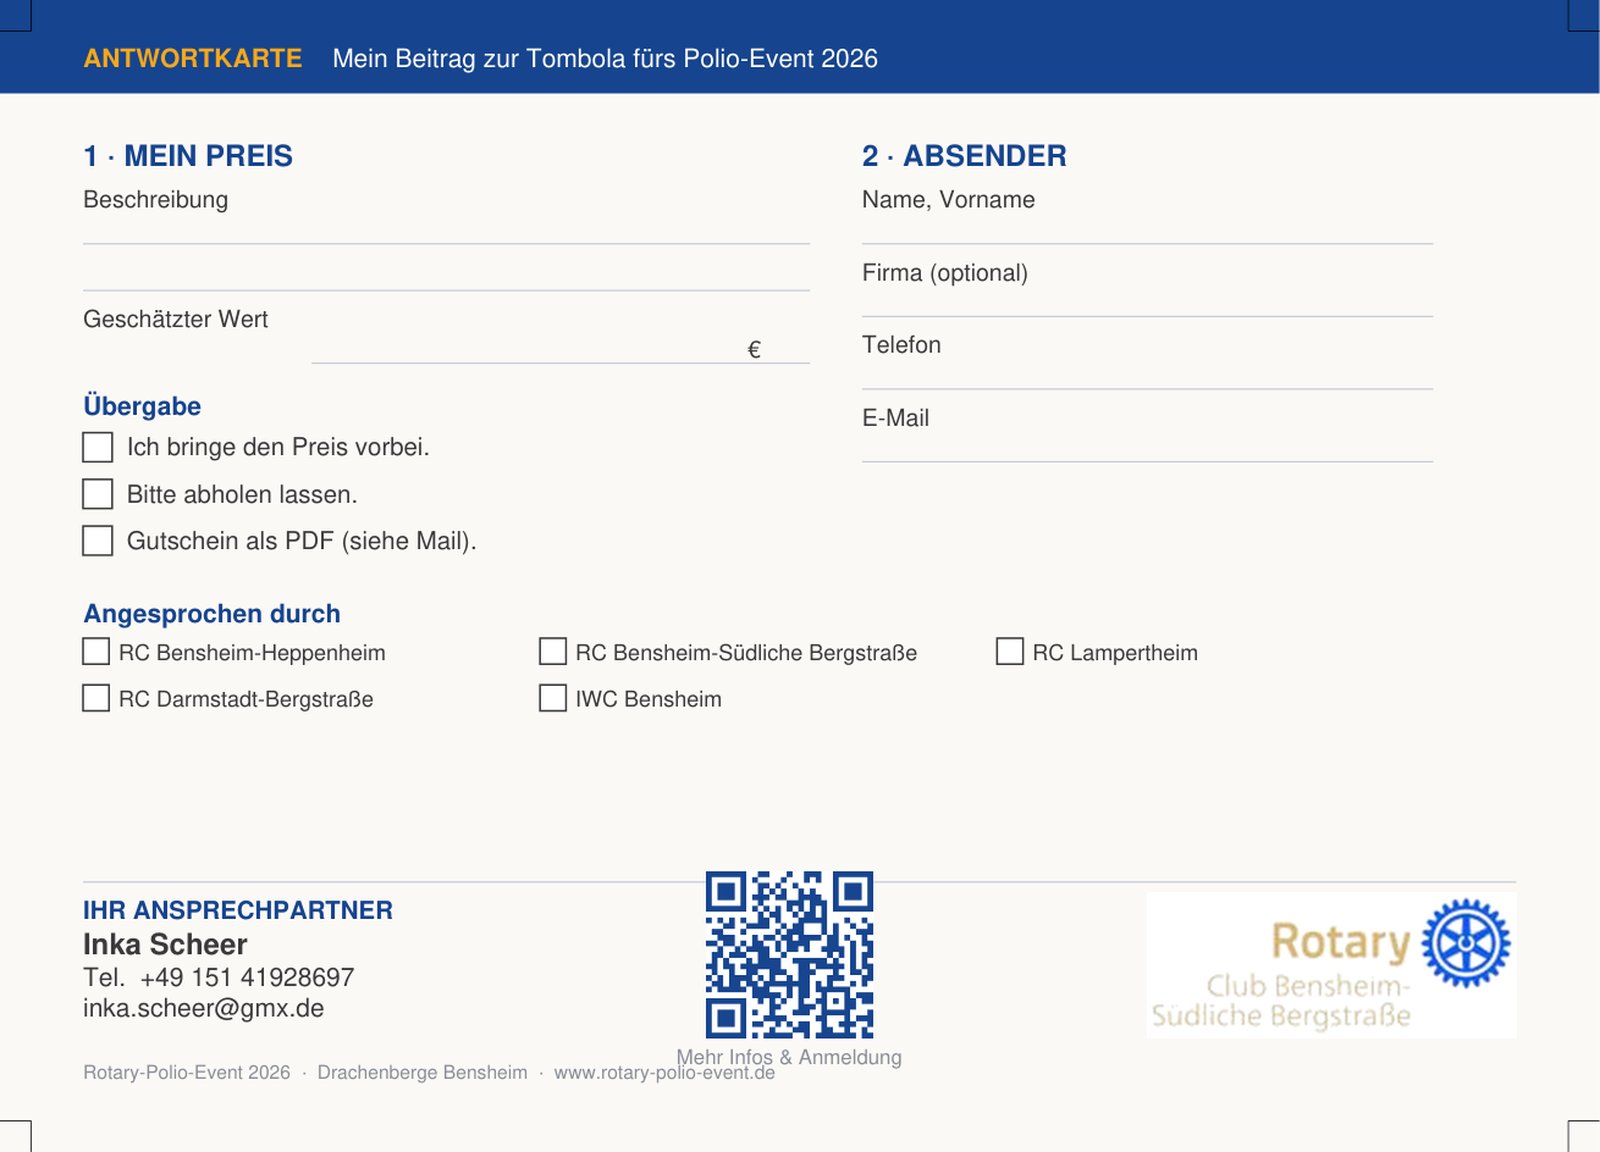Click the Firma (optional) field
This screenshot has height=1152, width=1600.
tap(1147, 303)
